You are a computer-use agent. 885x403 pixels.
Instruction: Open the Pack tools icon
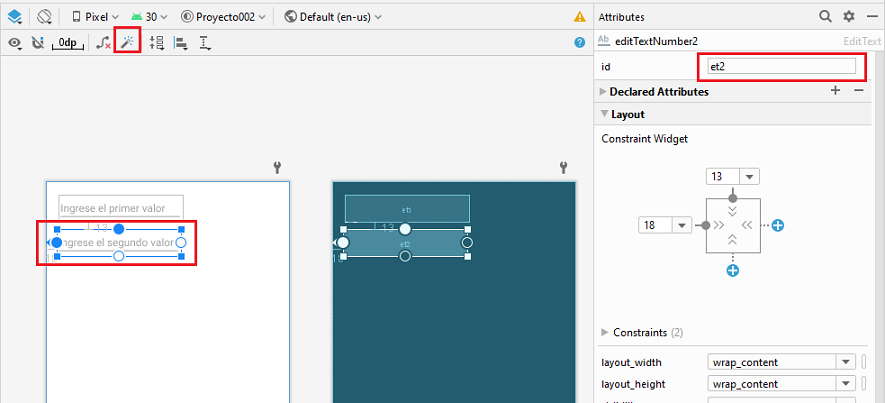coord(156,43)
